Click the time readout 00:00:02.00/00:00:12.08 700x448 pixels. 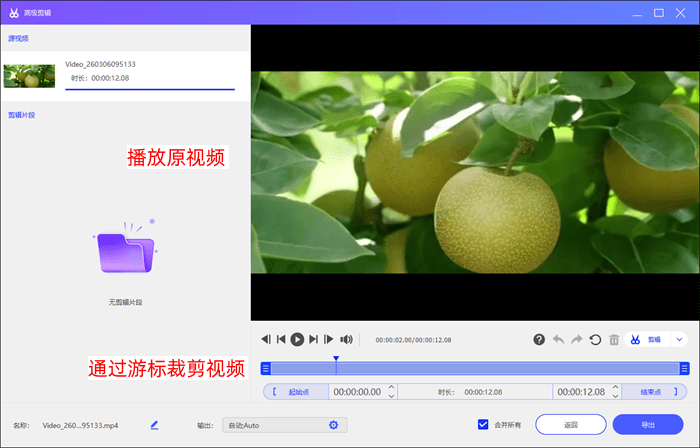(x=413, y=340)
